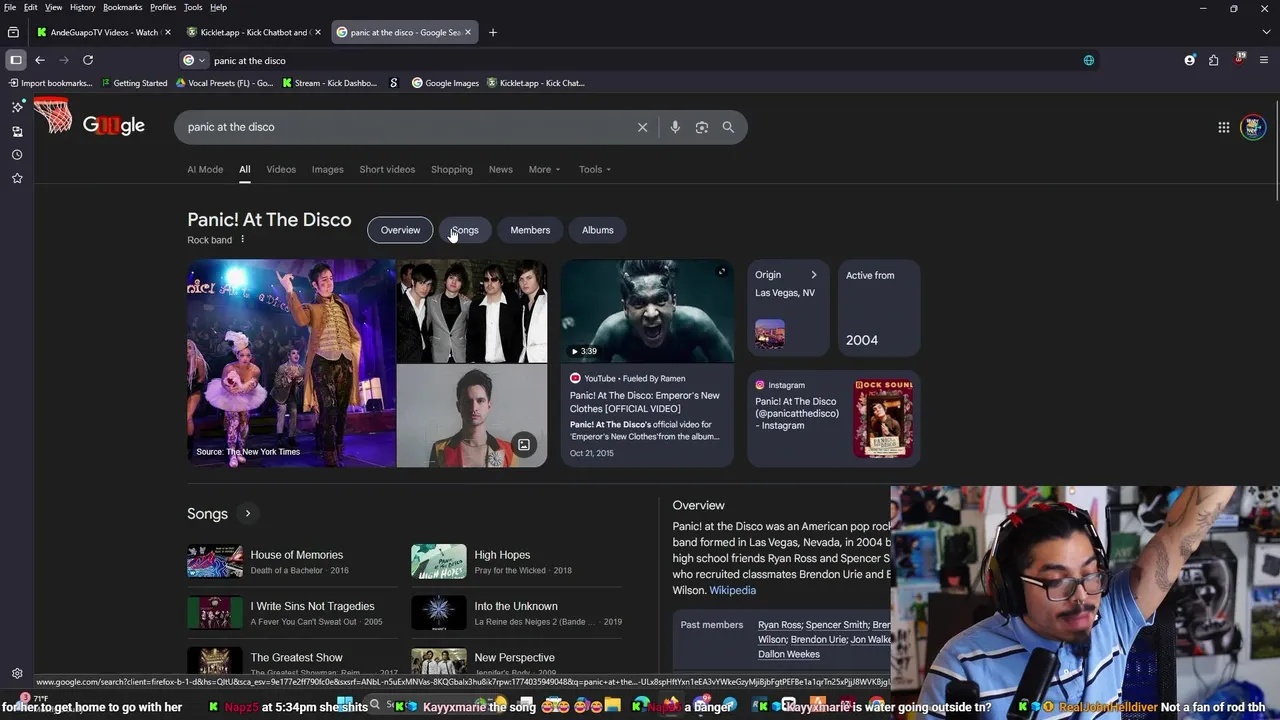
Task: Click translation globe icon in address bar
Action: click(x=1088, y=60)
